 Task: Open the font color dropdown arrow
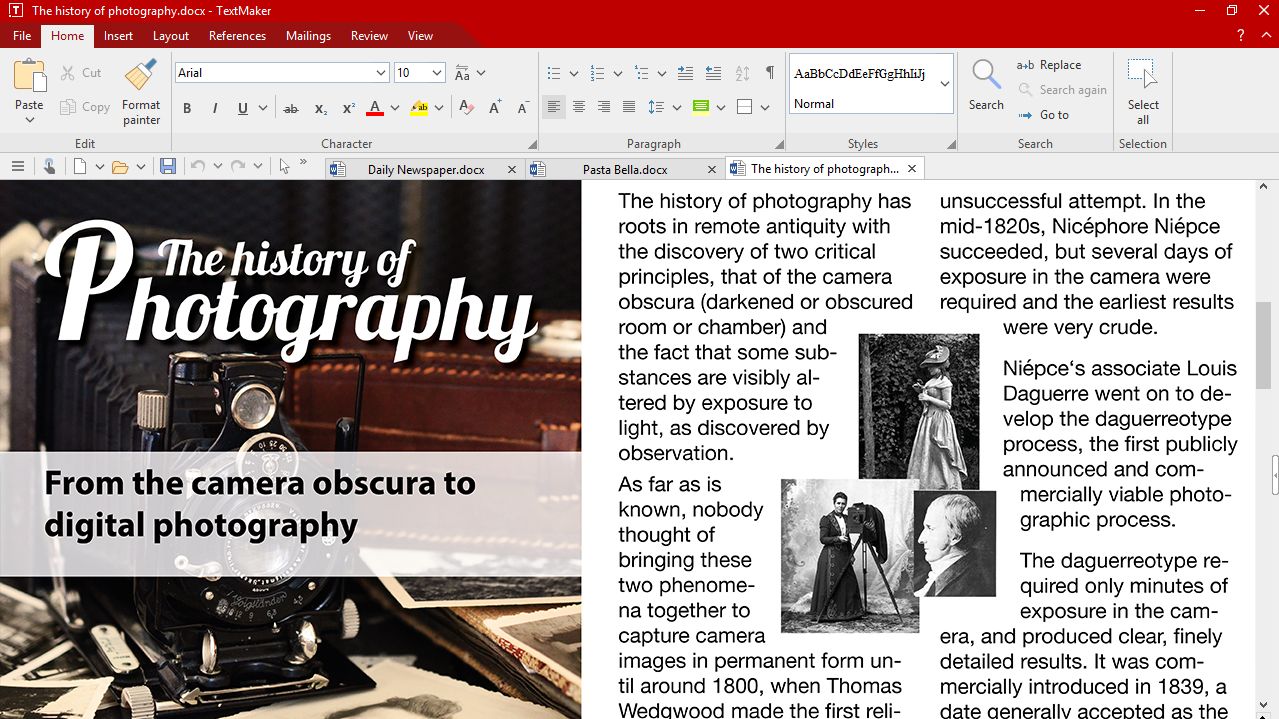click(395, 108)
